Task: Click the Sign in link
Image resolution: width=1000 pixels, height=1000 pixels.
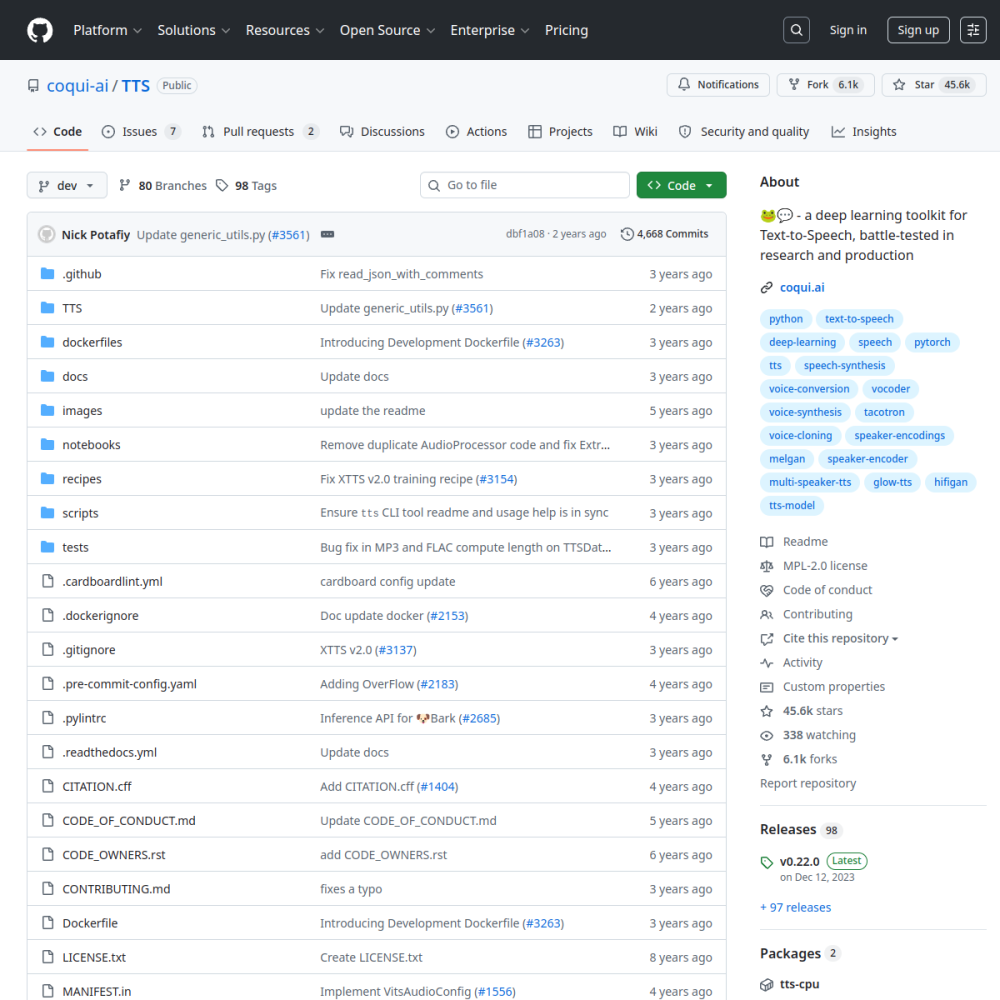Action: click(848, 30)
